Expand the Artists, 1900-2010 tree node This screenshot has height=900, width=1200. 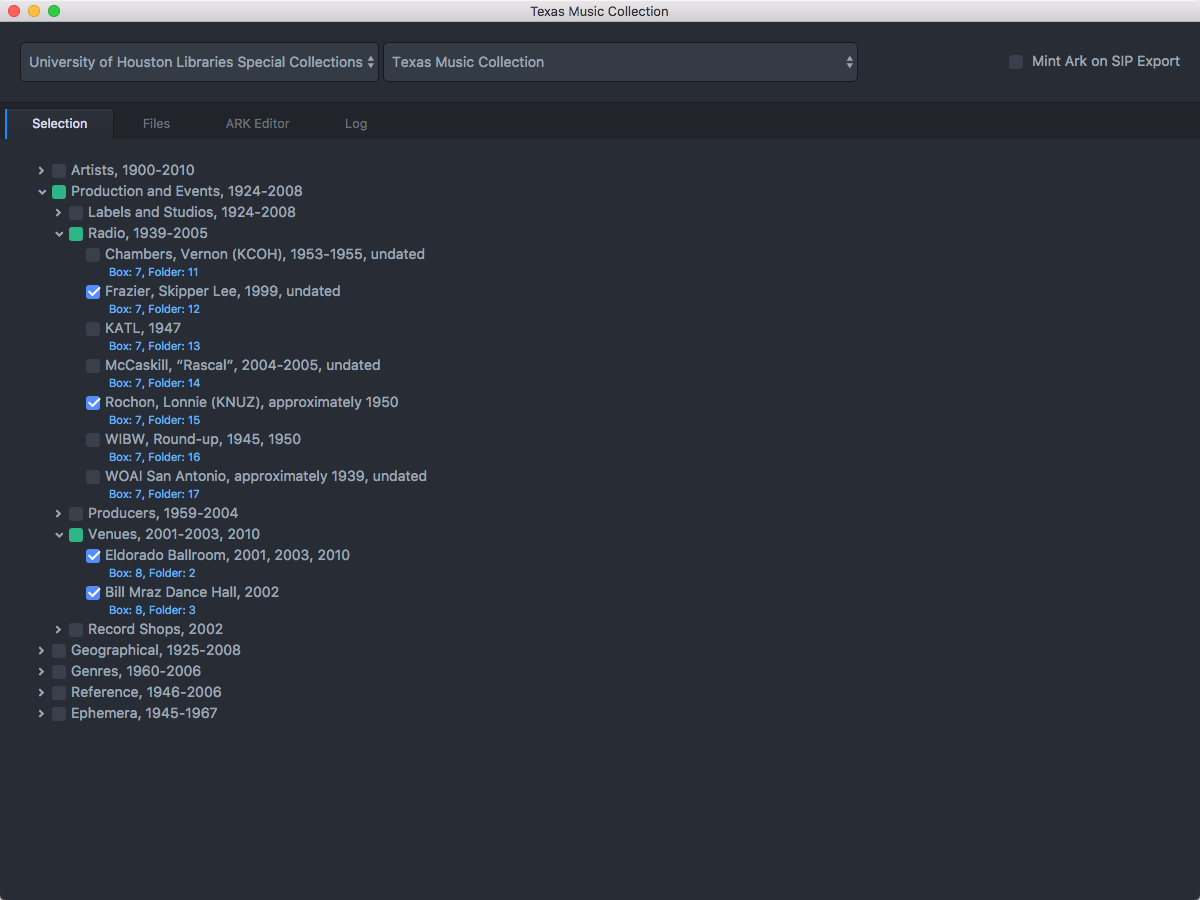click(x=41, y=171)
